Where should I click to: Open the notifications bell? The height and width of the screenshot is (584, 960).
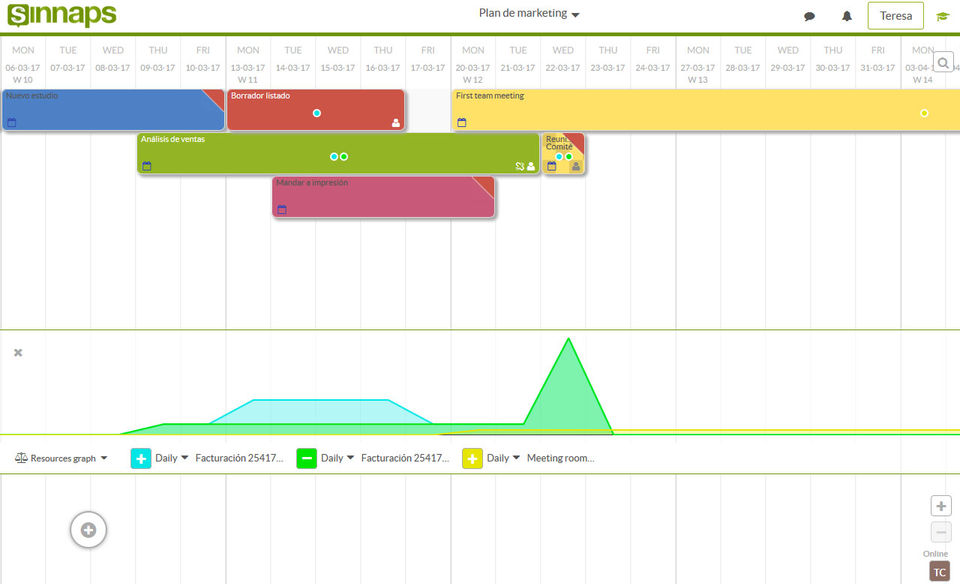tap(847, 16)
